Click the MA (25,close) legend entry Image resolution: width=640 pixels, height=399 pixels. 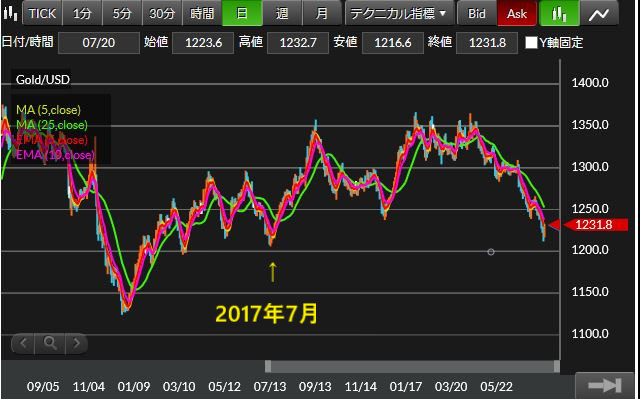click(x=51, y=125)
